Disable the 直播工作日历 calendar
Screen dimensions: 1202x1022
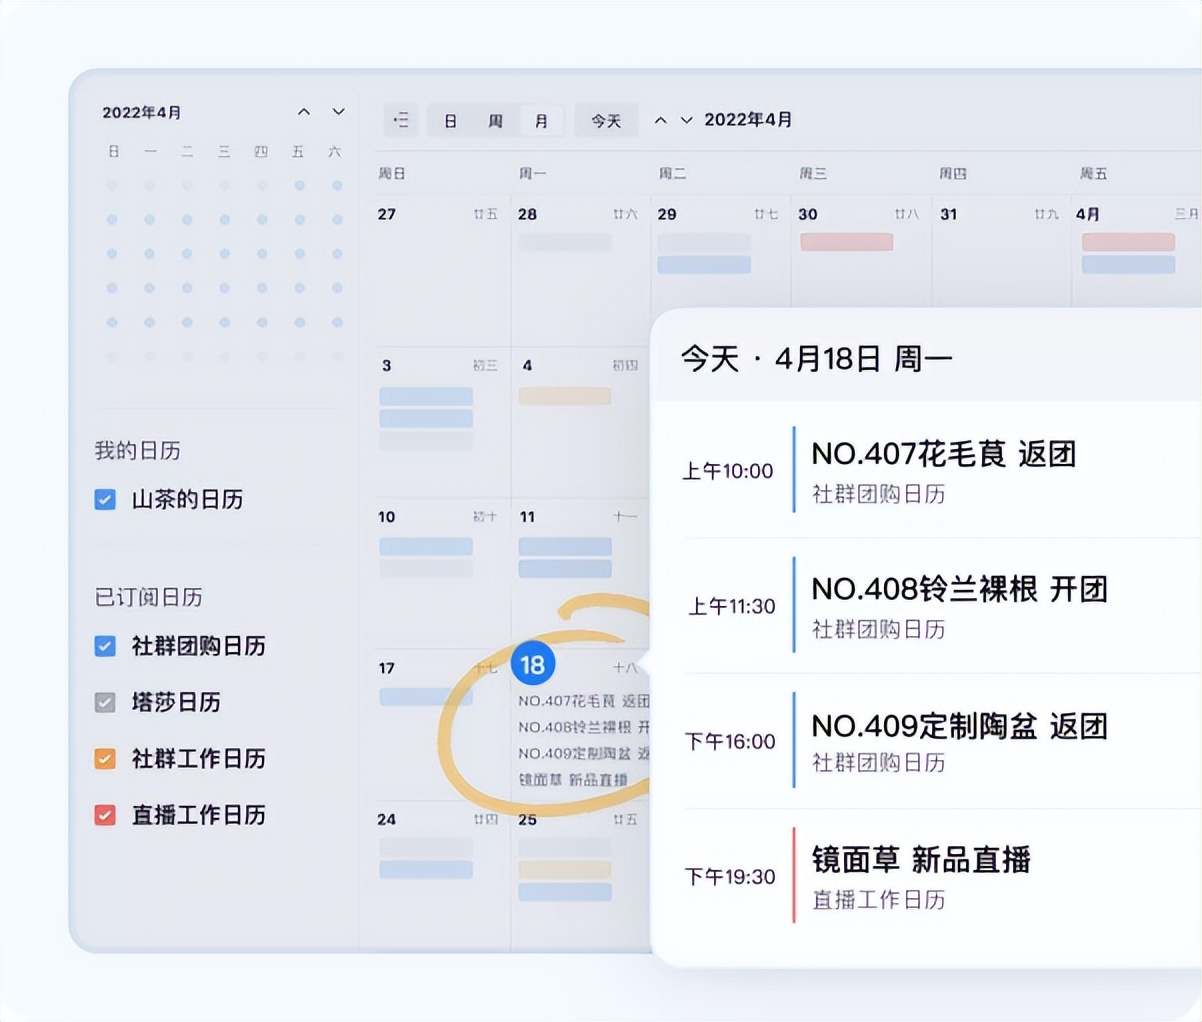pyautogui.click(x=105, y=815)
